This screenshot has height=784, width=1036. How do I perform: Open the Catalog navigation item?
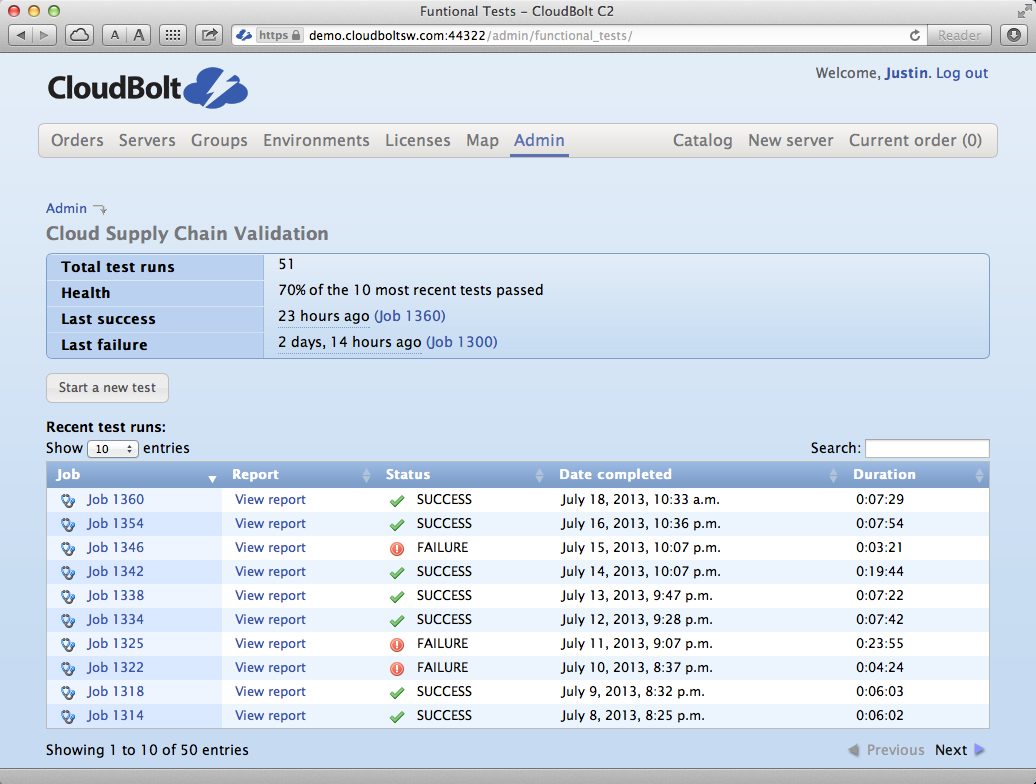point(702,140)
